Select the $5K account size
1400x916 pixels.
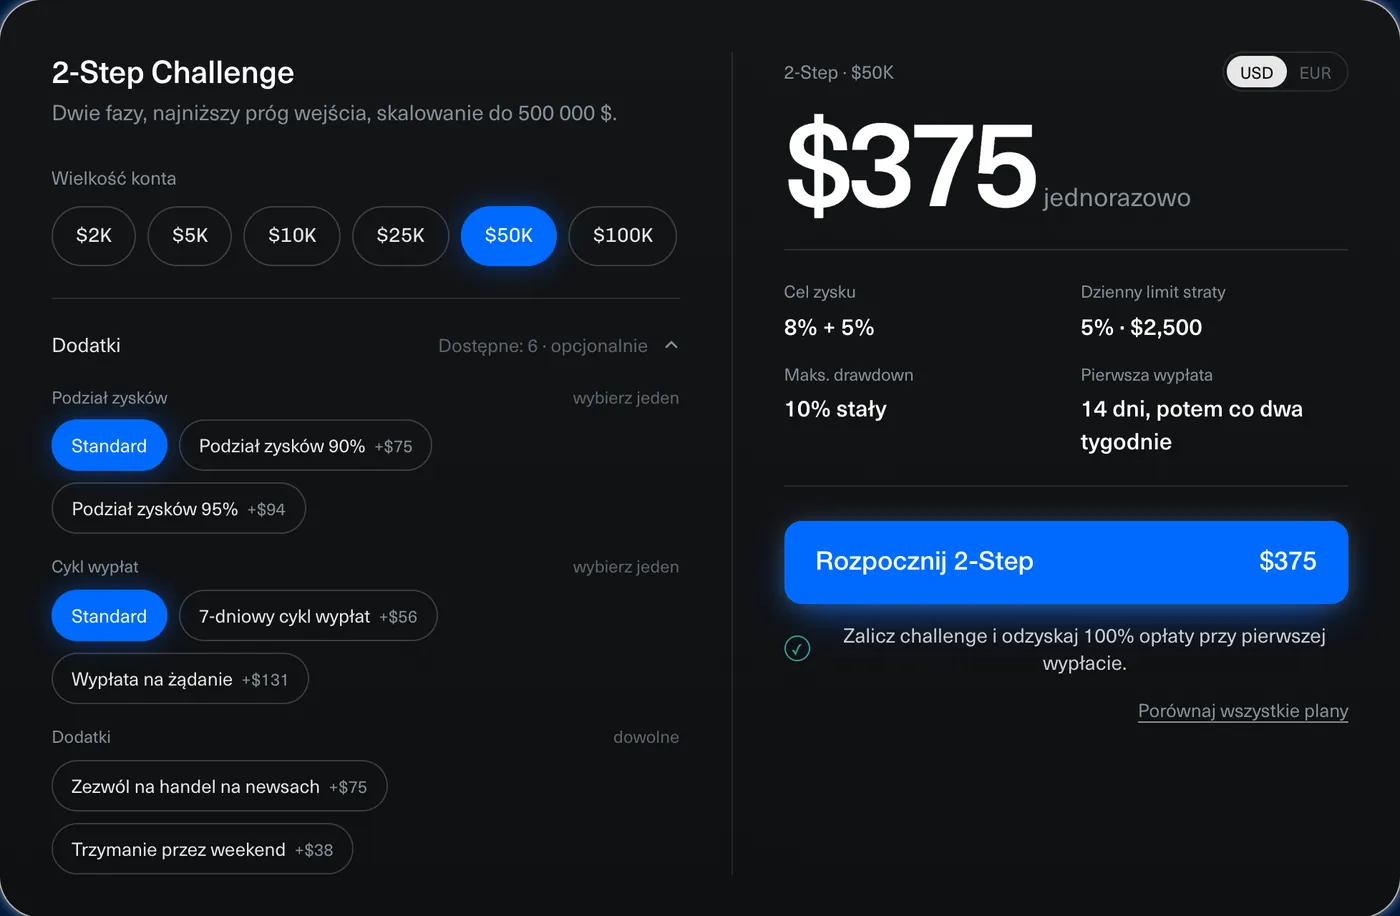[190, 236]
